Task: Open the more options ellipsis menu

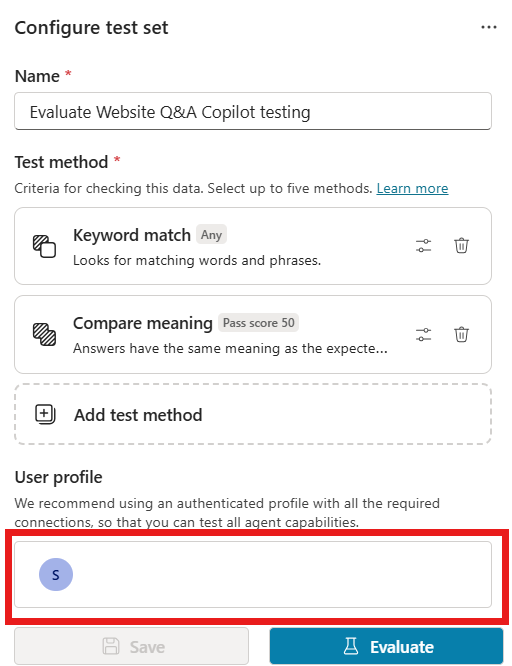Action: click(489, 27)
